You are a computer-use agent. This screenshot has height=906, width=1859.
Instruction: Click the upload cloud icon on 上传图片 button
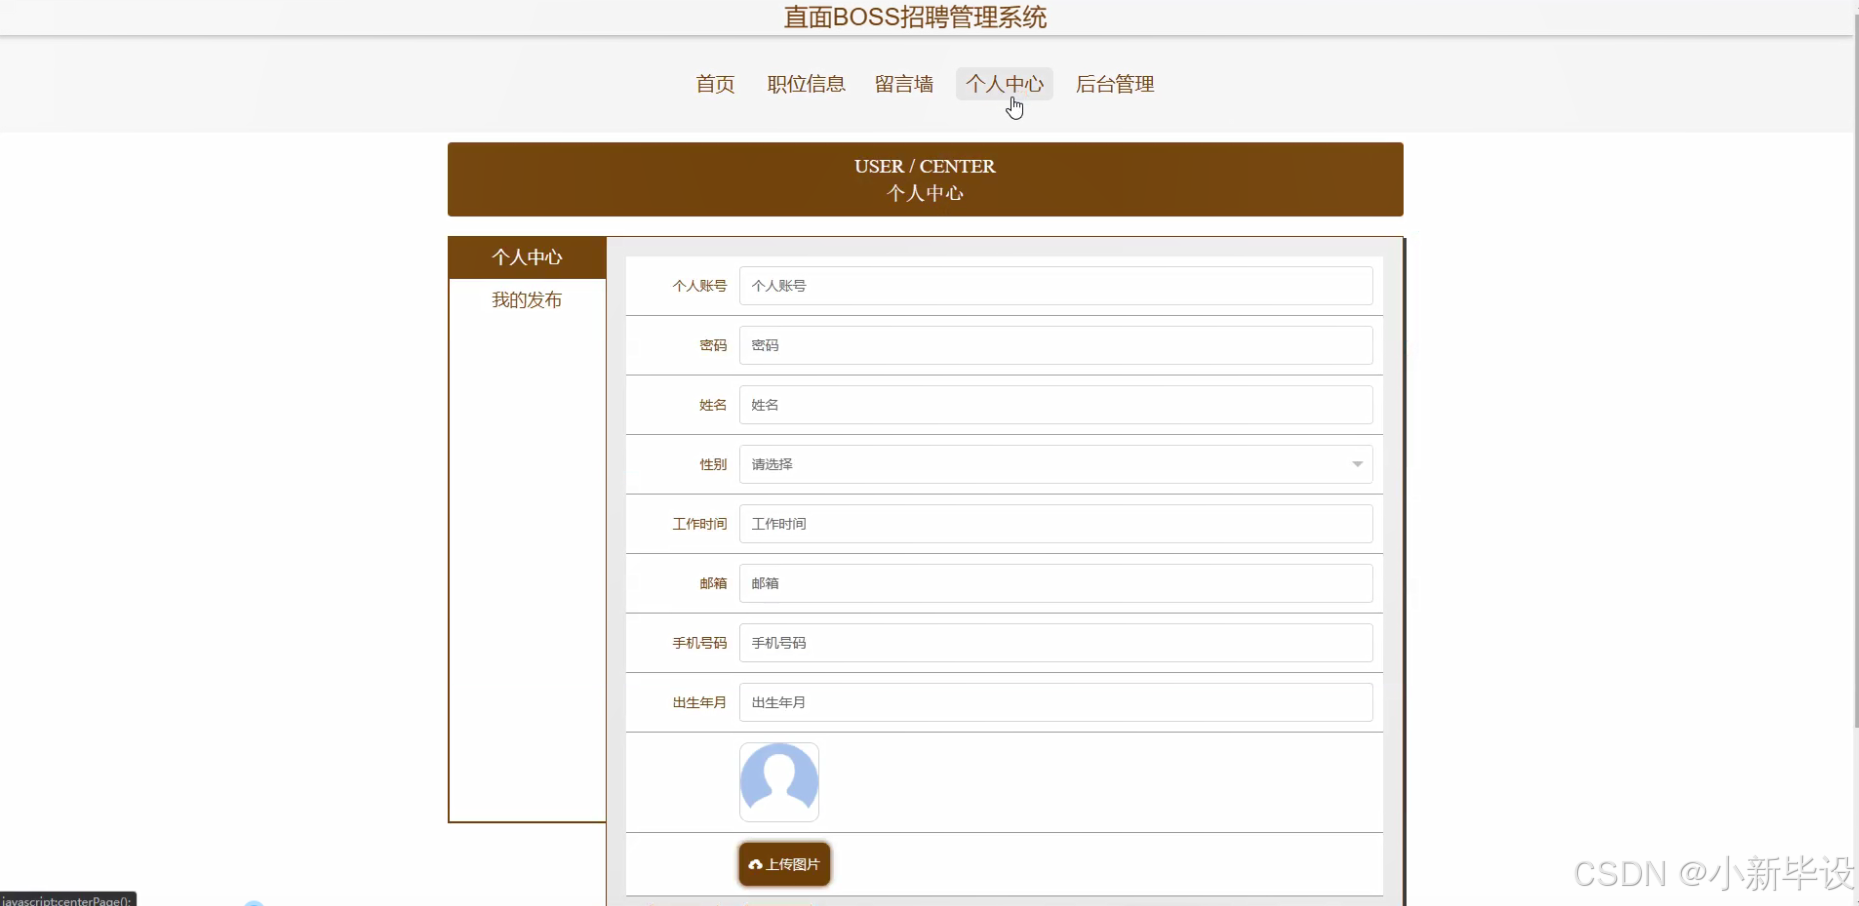pos(756,864)
